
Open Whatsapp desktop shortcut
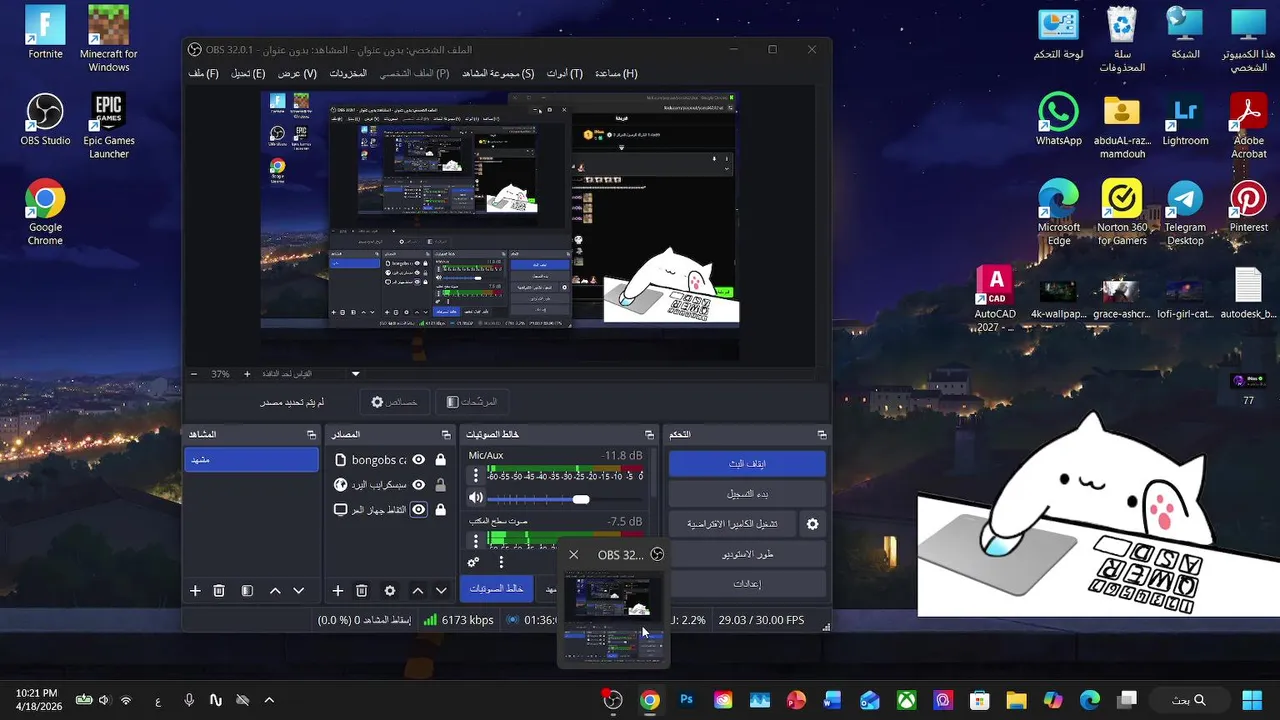(1058, 120)
